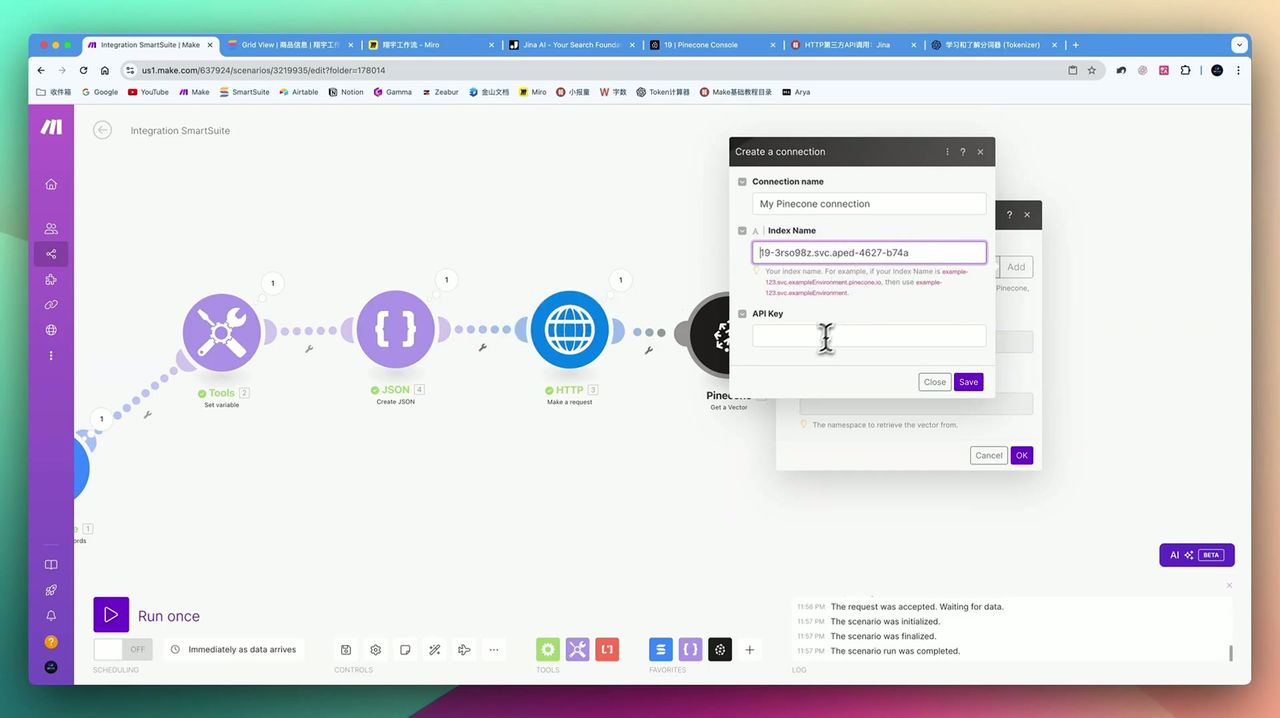Open scenario settings gear in Controls
The image size is (1280, 718).
376,650
